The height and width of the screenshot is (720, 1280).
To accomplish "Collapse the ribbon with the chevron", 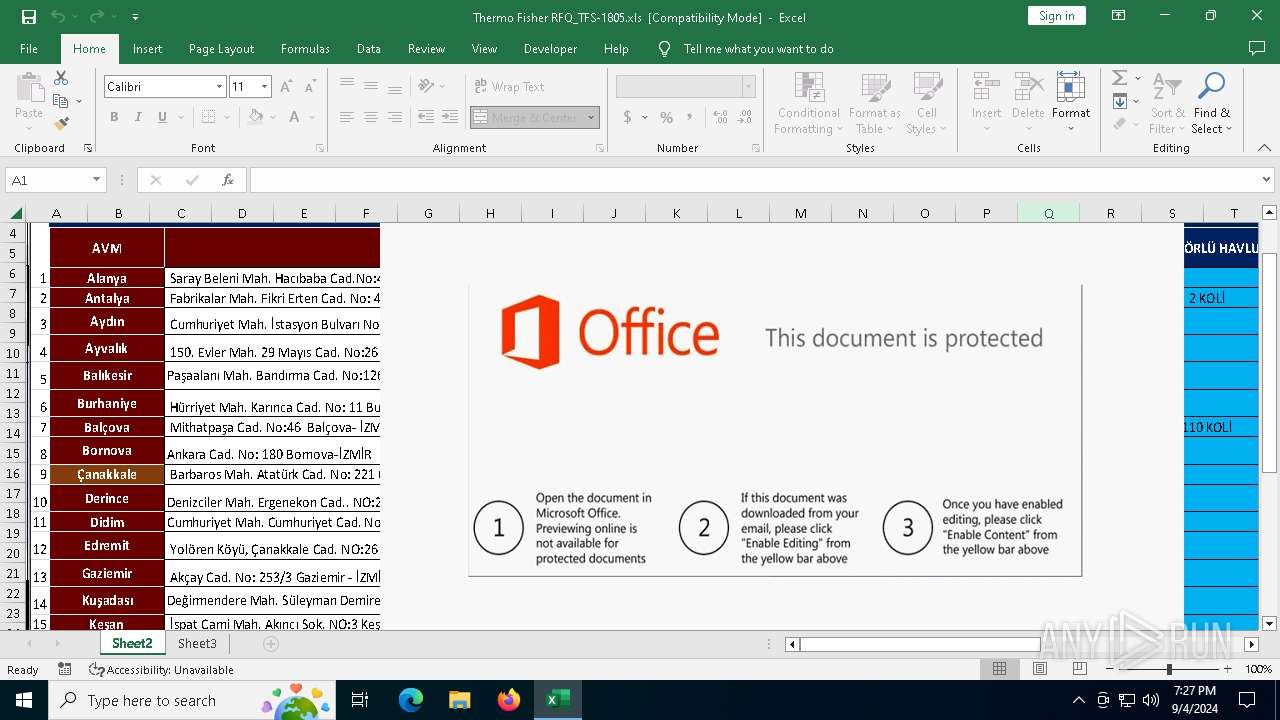I will click(x=1264, y=148).
